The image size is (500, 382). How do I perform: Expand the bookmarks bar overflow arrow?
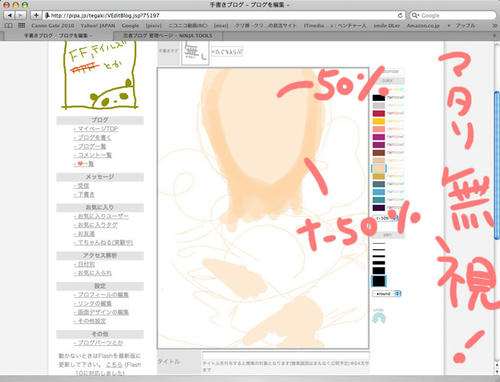(494, 26)
